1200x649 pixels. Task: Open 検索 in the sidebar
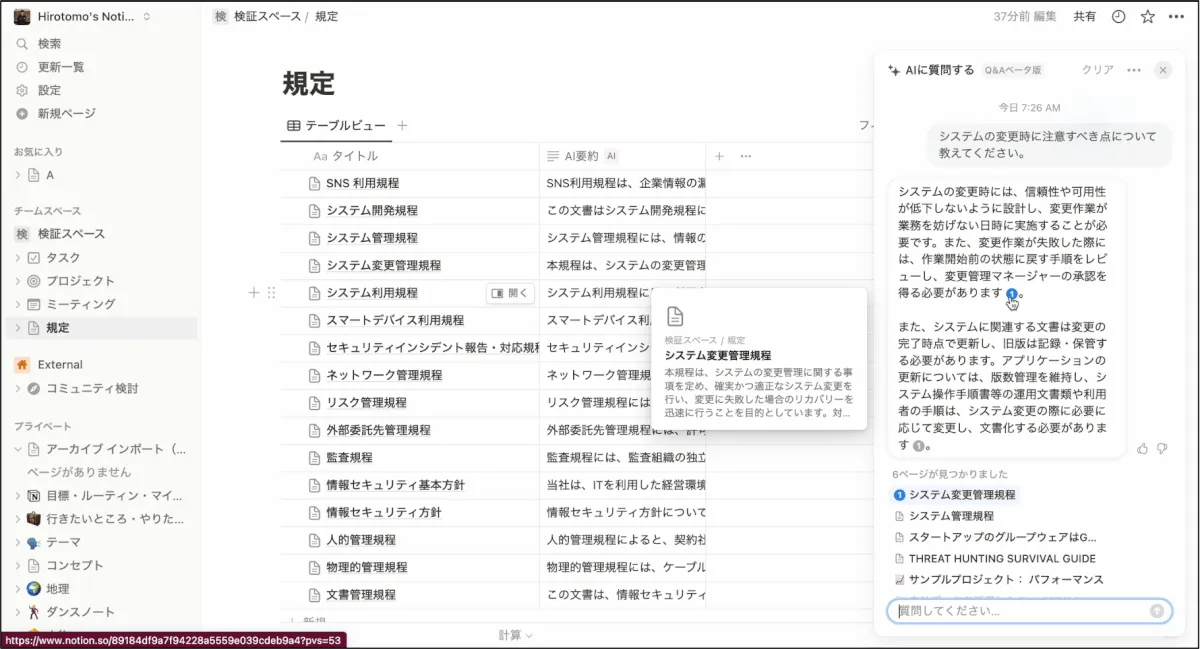coord(49,44)
